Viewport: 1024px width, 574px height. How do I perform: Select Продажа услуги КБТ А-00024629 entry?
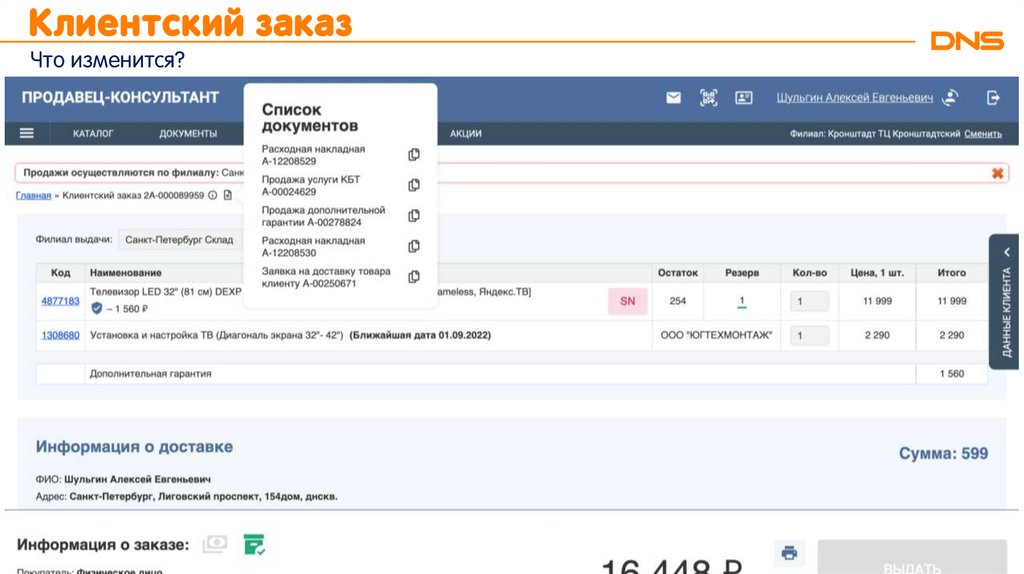click(311, 185)
